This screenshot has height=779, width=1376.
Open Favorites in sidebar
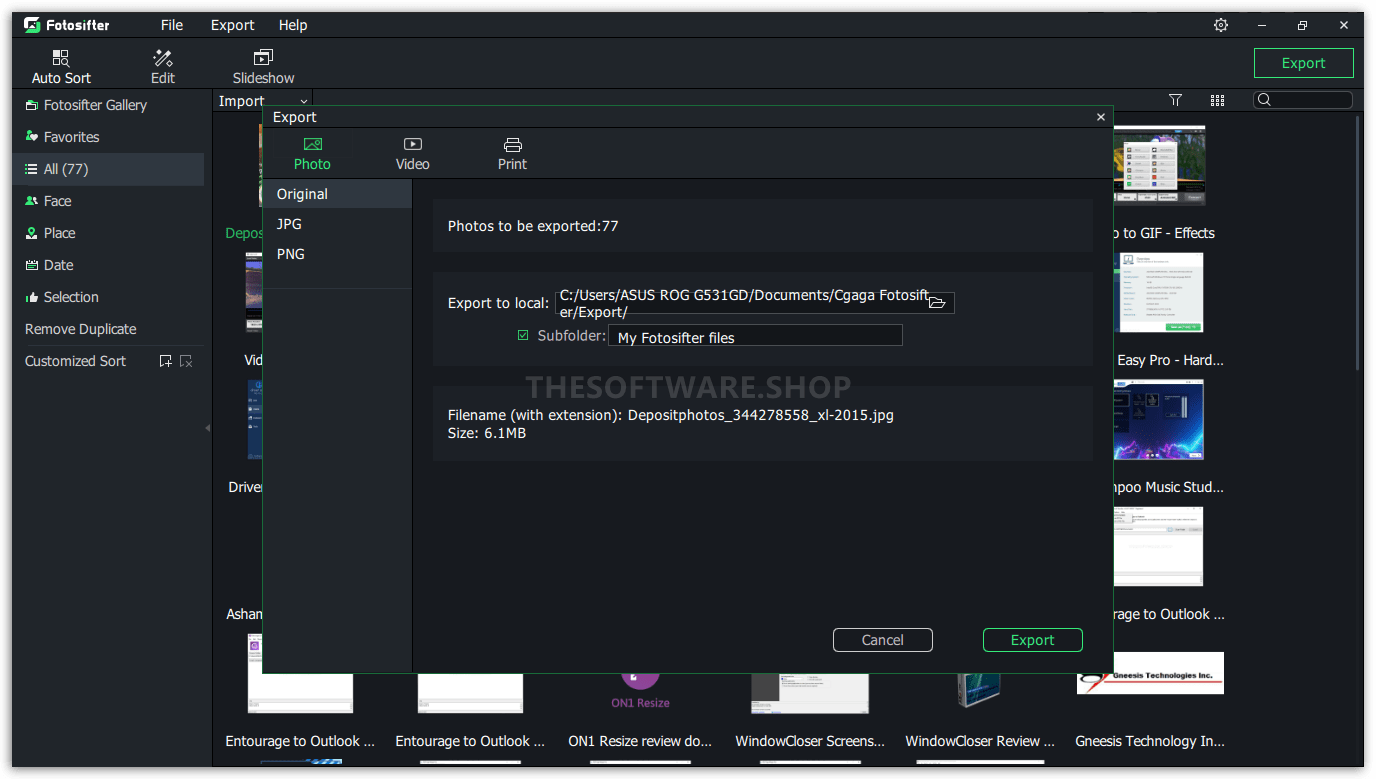pyautogui.click(x=108, y=137)
